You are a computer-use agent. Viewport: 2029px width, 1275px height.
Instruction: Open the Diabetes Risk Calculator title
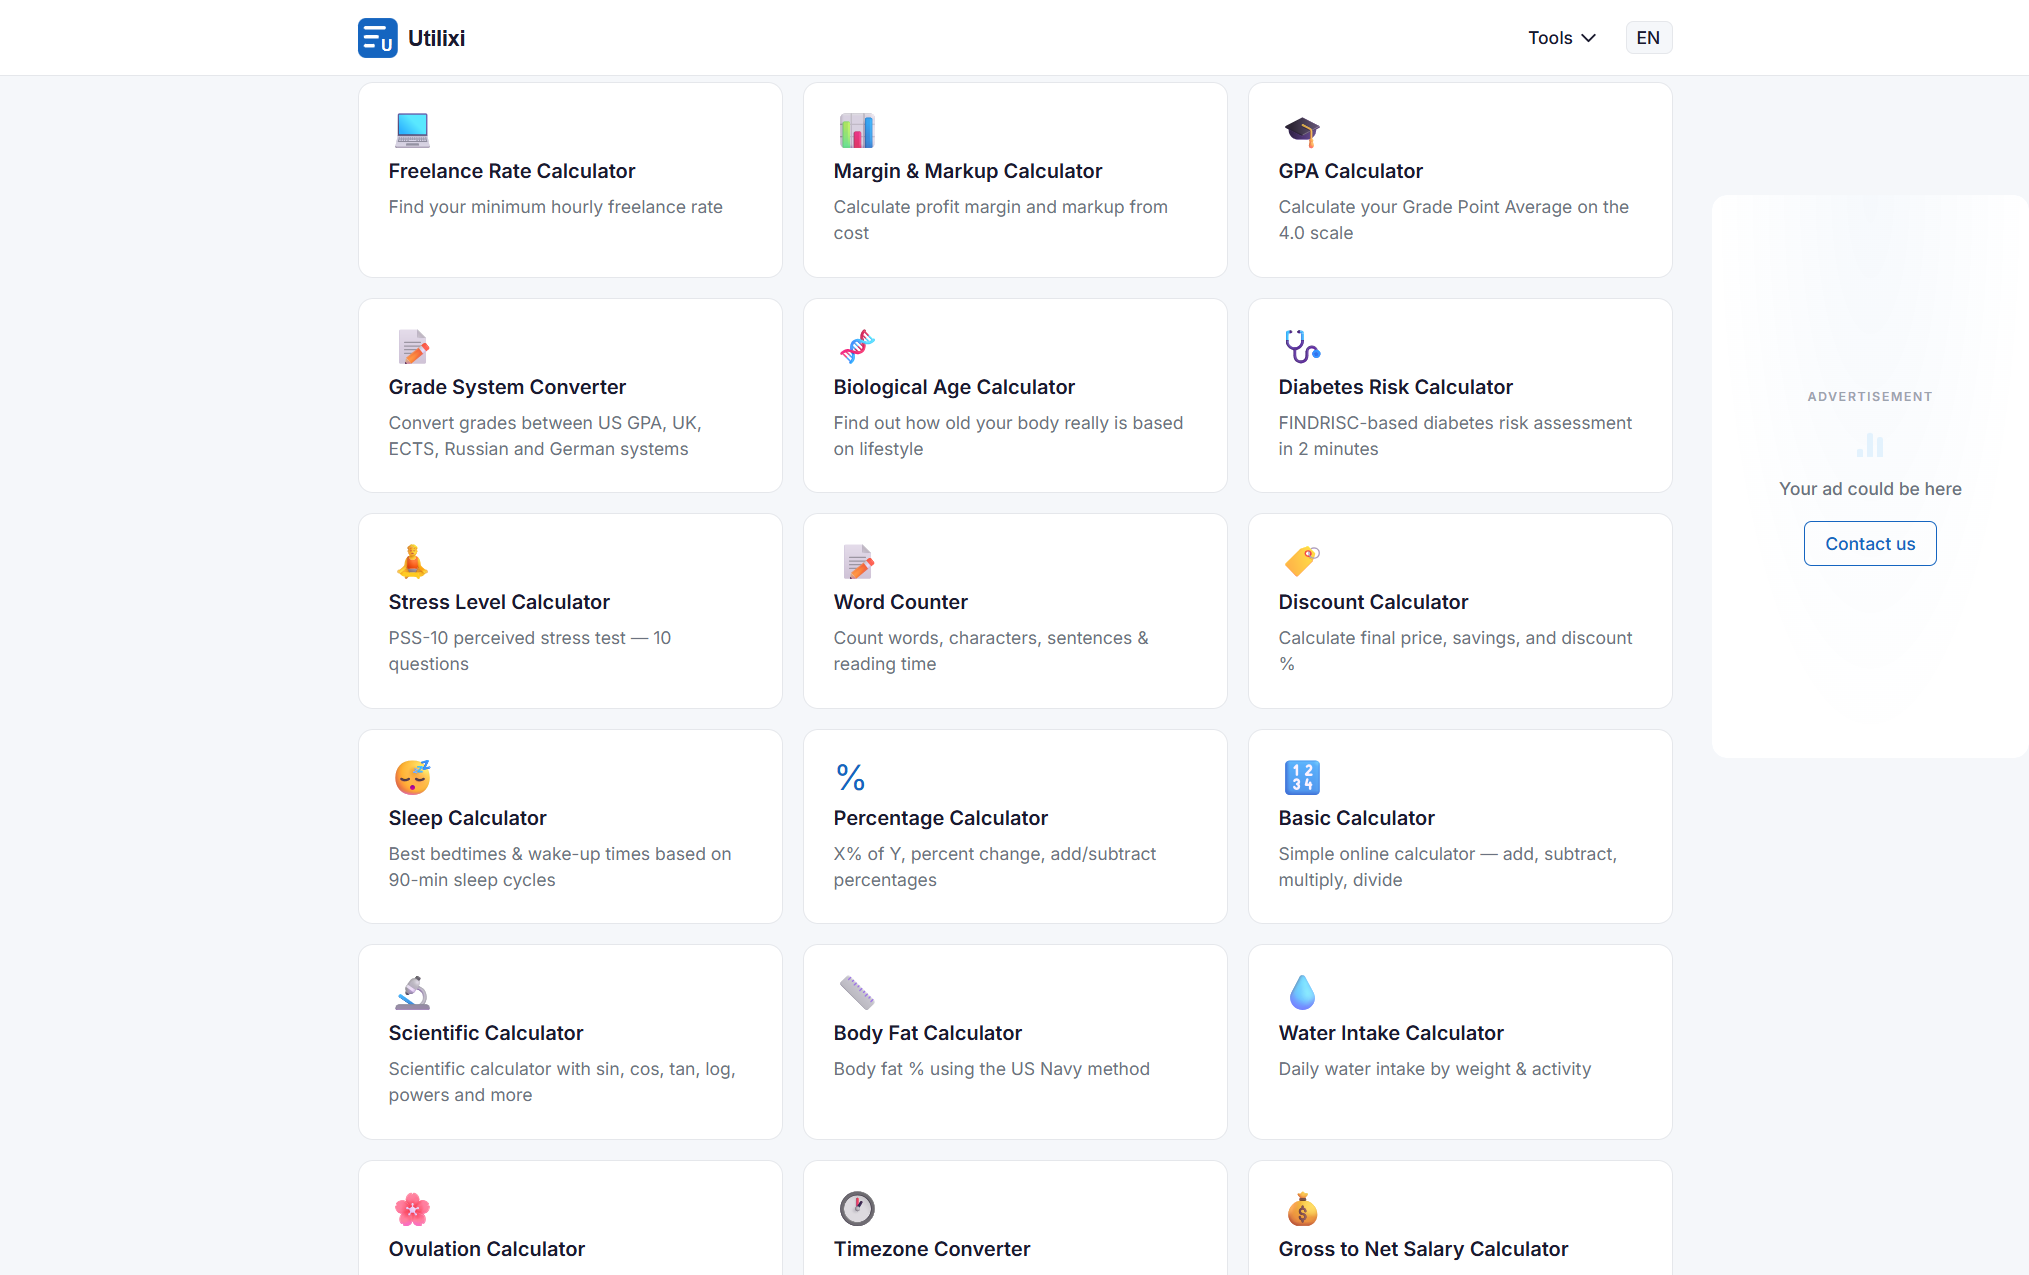pos(1395,387)
